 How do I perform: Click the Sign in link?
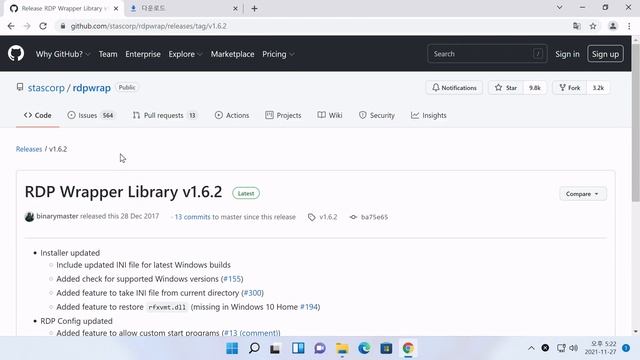pos(567,54)
